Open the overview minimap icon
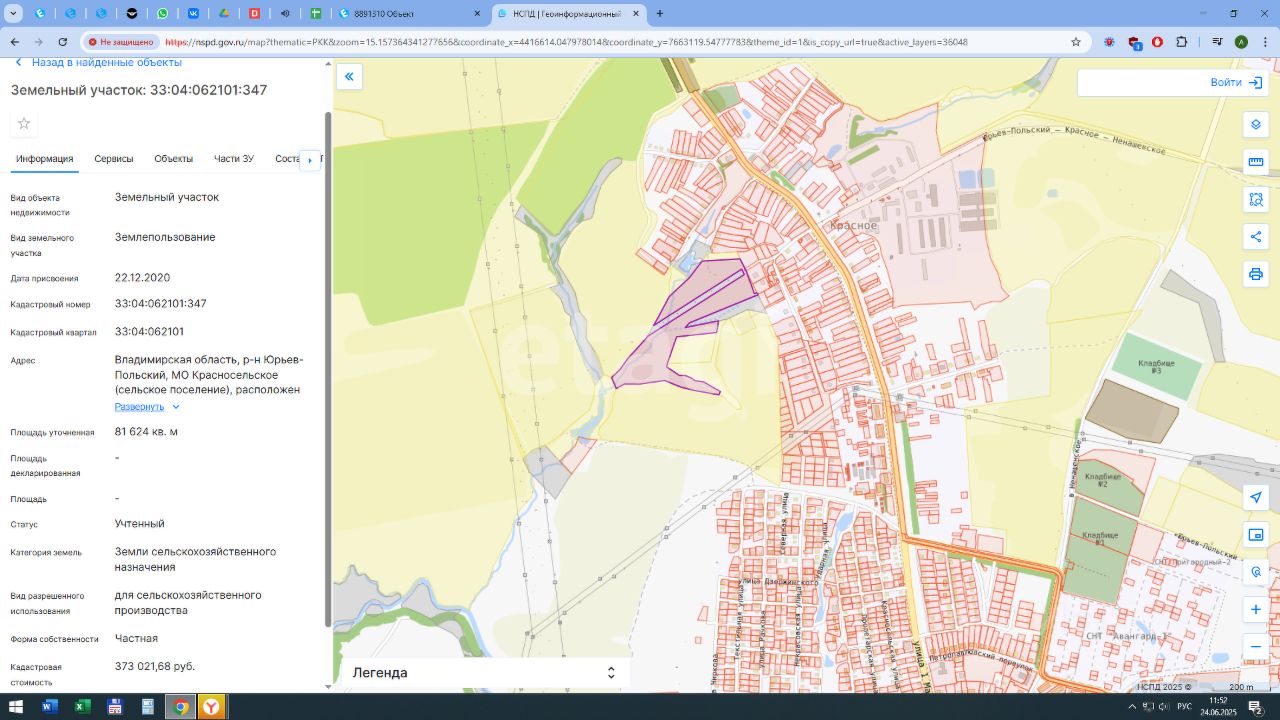Image resolution: width=1280 pixels, height=720 pixels. (x=1256, y=535)
